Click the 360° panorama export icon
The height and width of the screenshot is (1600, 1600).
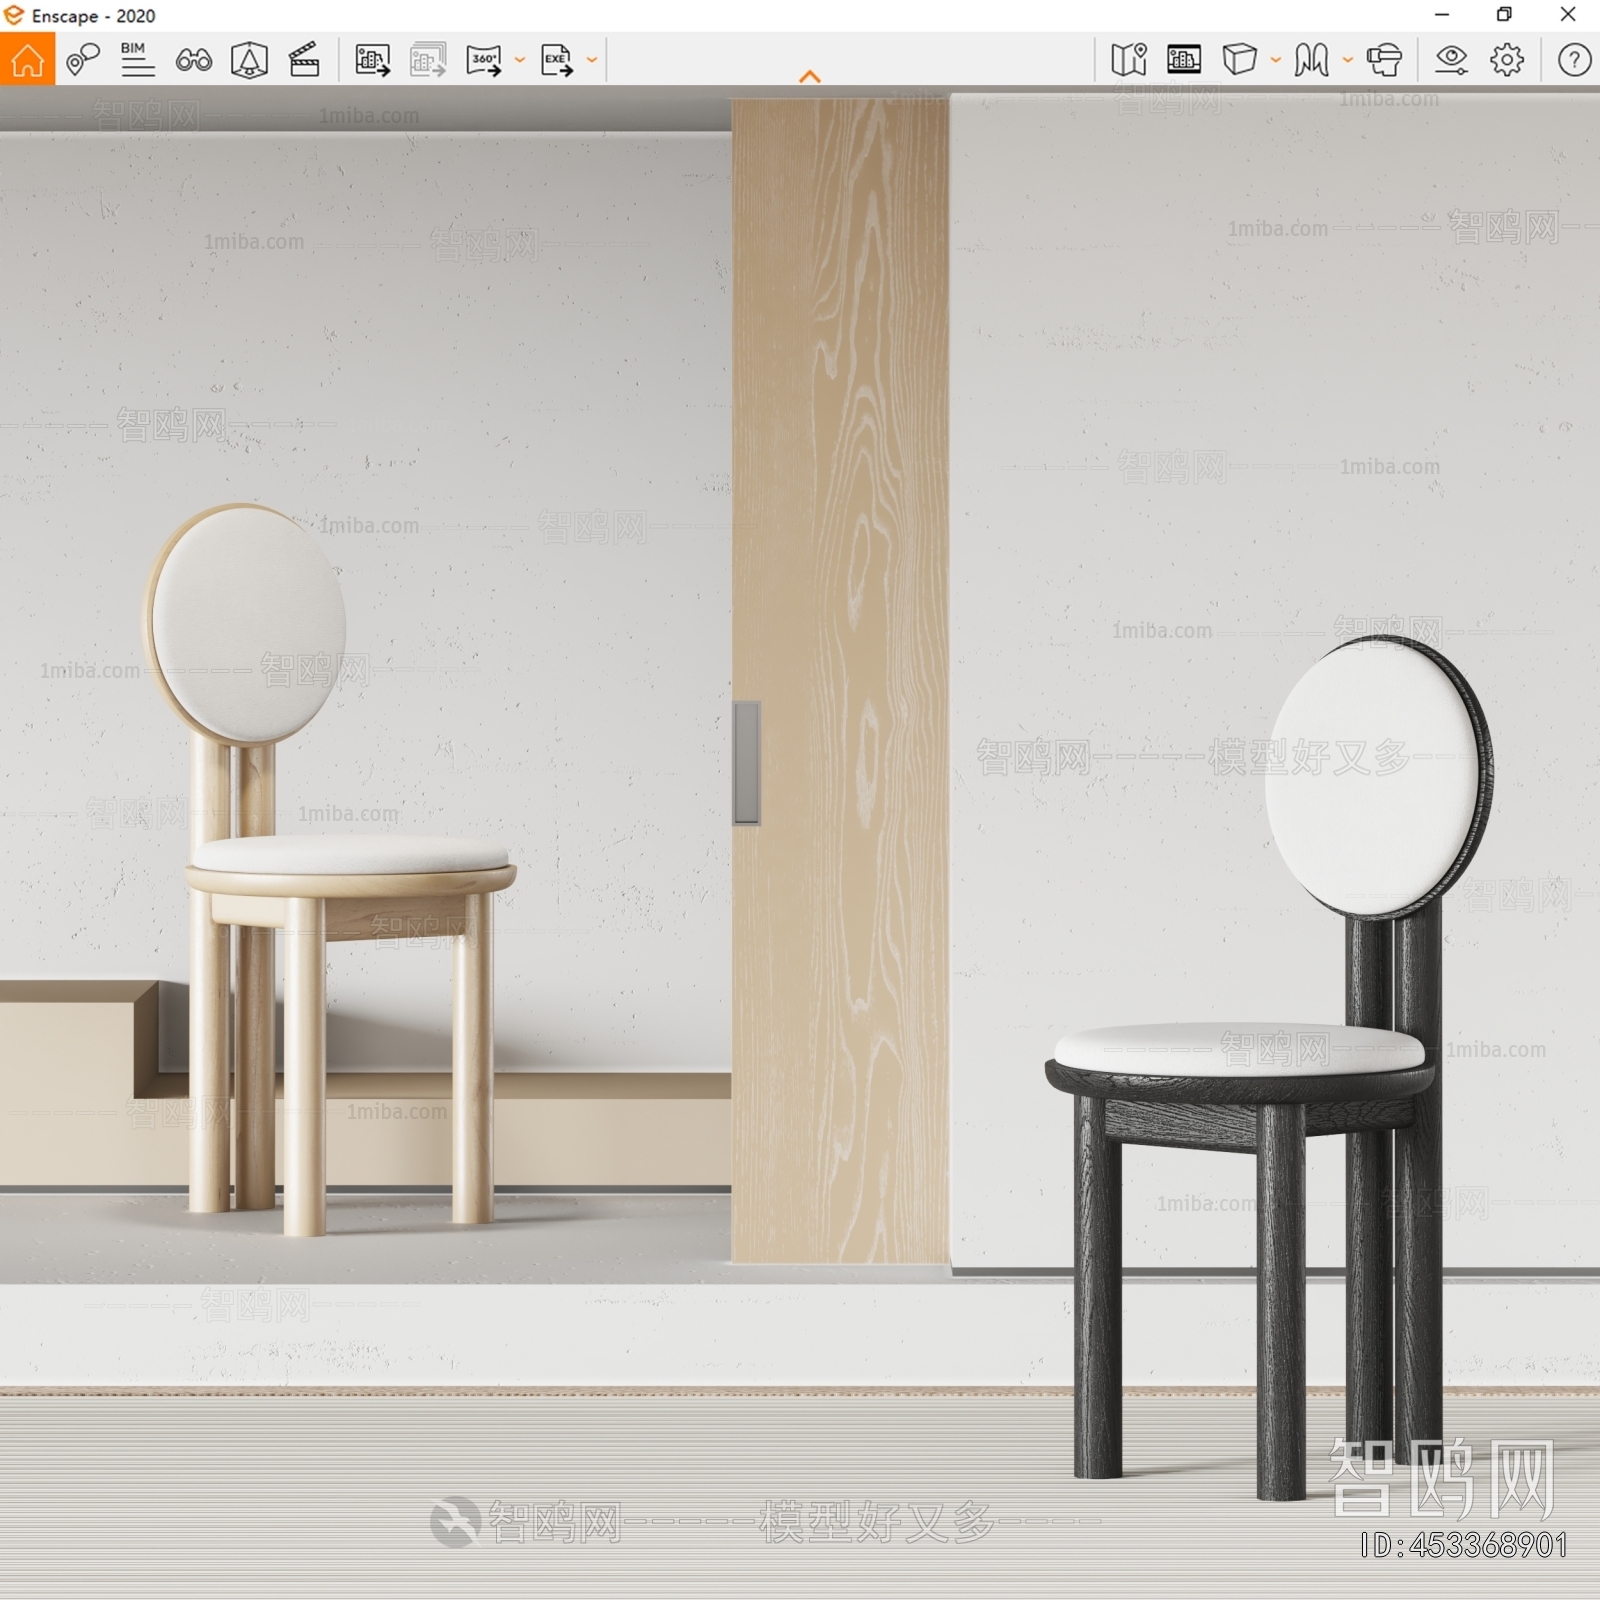tap(484, 60)
